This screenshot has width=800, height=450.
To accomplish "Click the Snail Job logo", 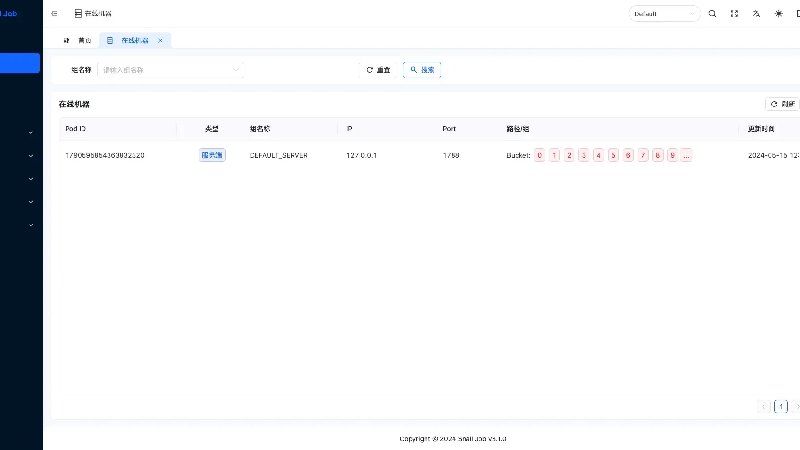I will point(9,14).
